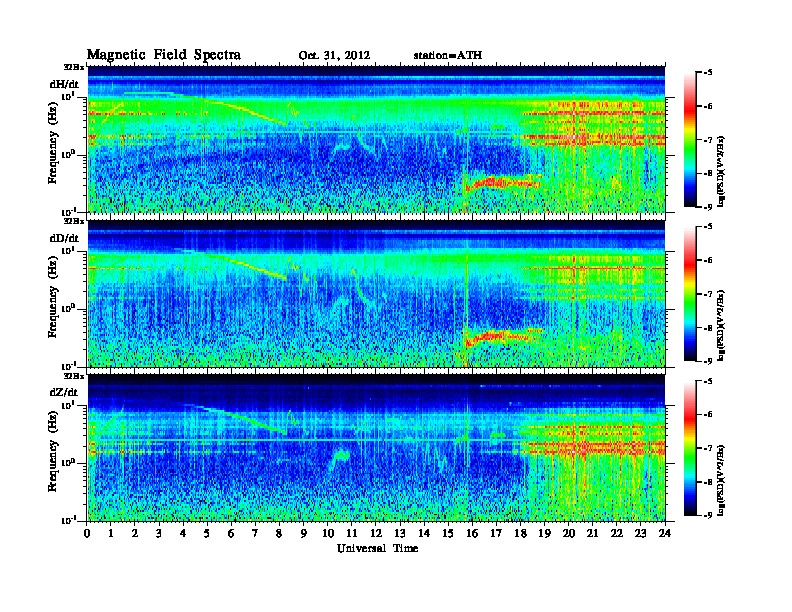792x612 pixels.
Task: Click x-axis tick label "13"
Action: (400, 533)
